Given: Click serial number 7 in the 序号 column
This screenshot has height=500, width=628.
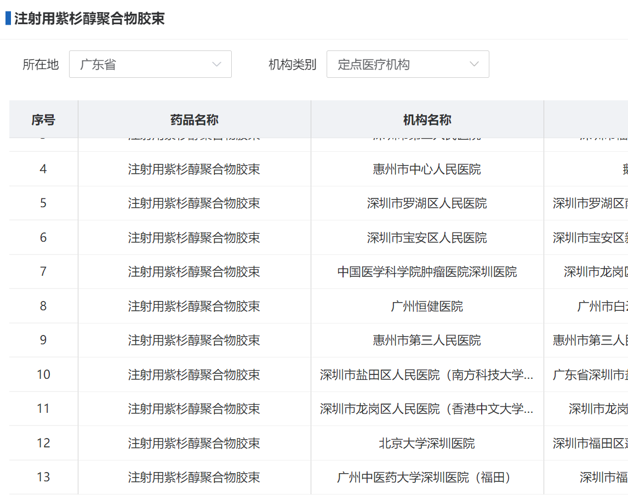Looking at the screenshot, I should point(43,272).
